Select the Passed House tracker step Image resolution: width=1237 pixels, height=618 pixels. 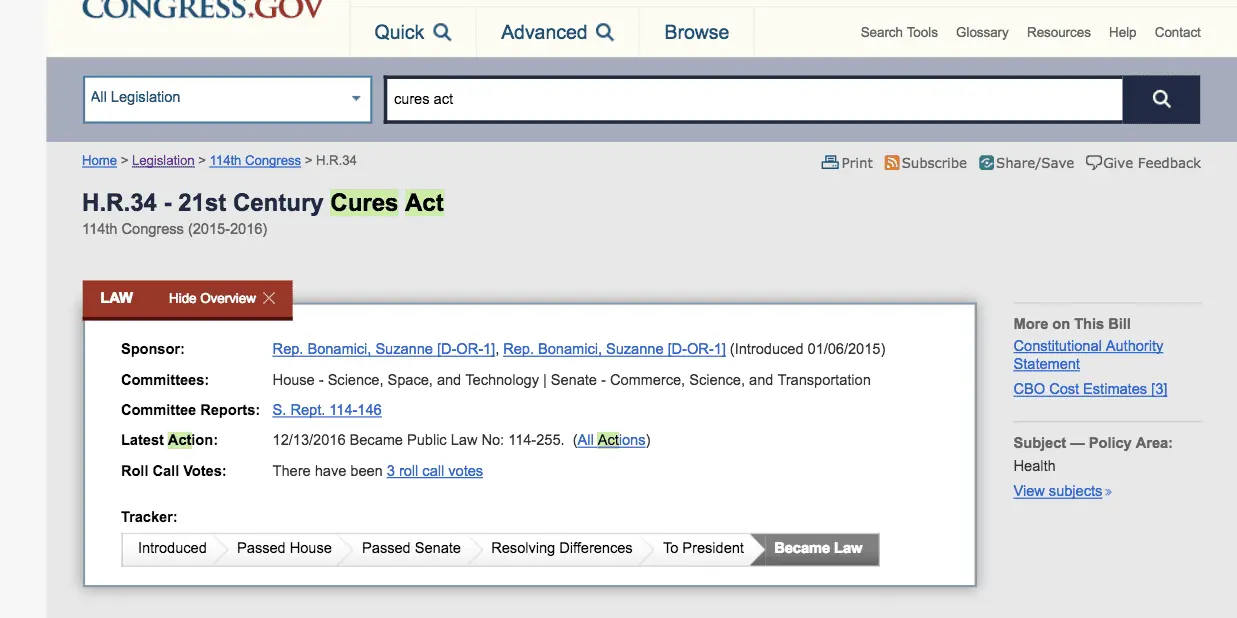pyautogui.click(x=284, y=548)
